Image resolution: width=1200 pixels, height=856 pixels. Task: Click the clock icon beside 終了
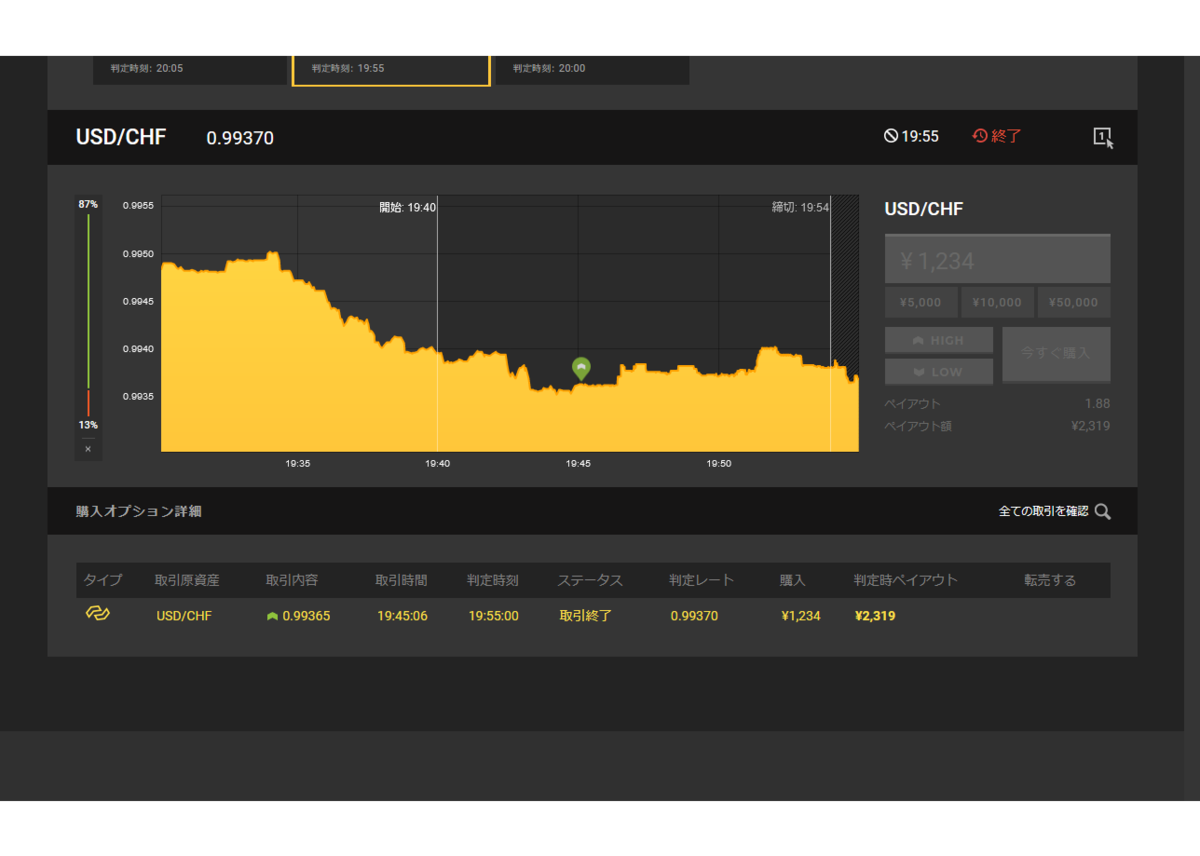coord(980,136)
